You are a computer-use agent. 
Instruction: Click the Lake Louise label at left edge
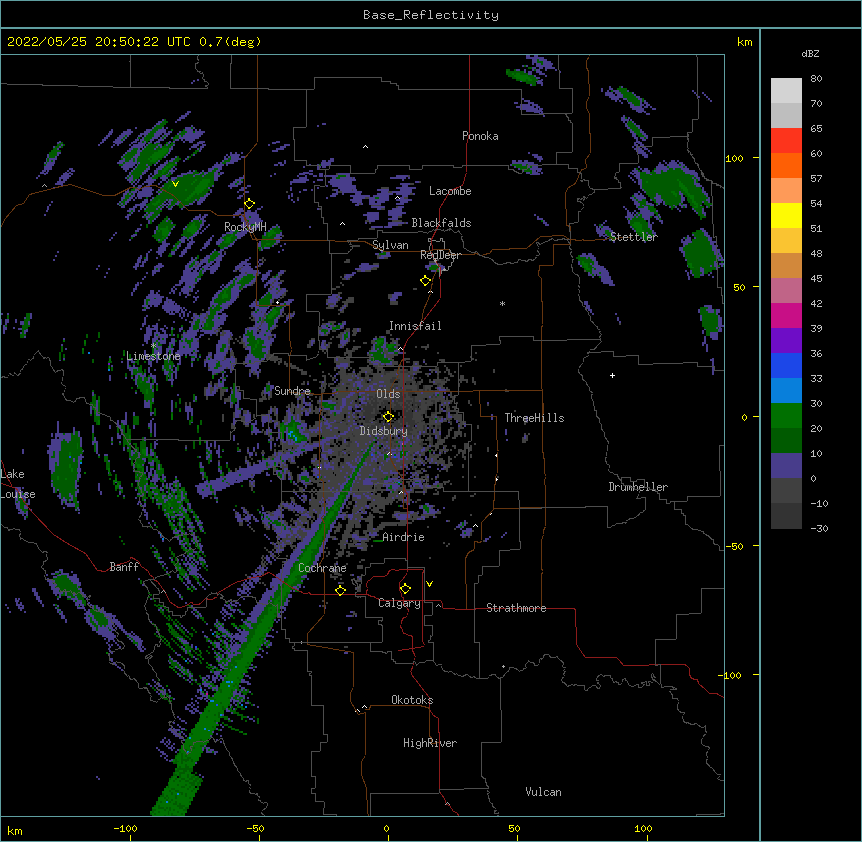18,484
